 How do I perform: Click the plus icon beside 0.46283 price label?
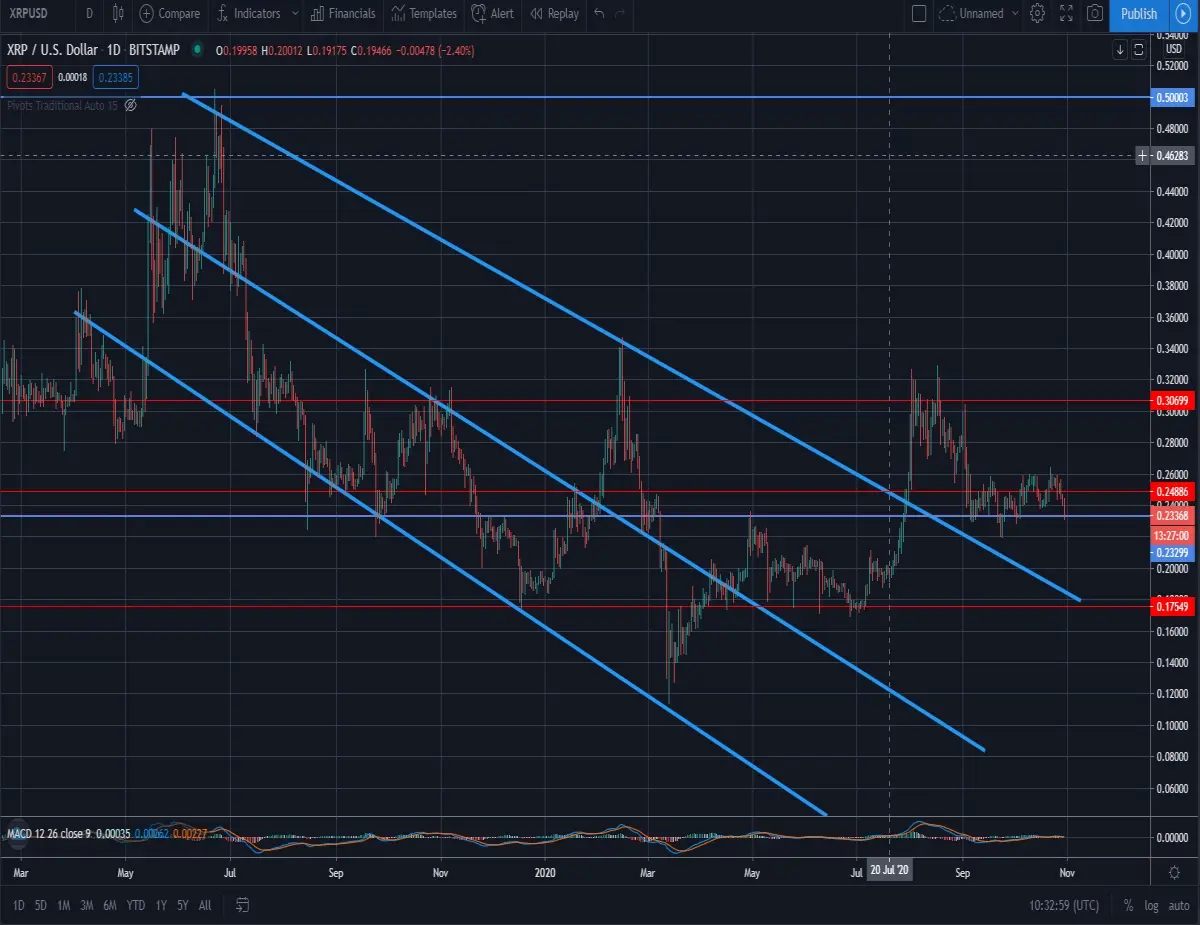pos(1143,156)
